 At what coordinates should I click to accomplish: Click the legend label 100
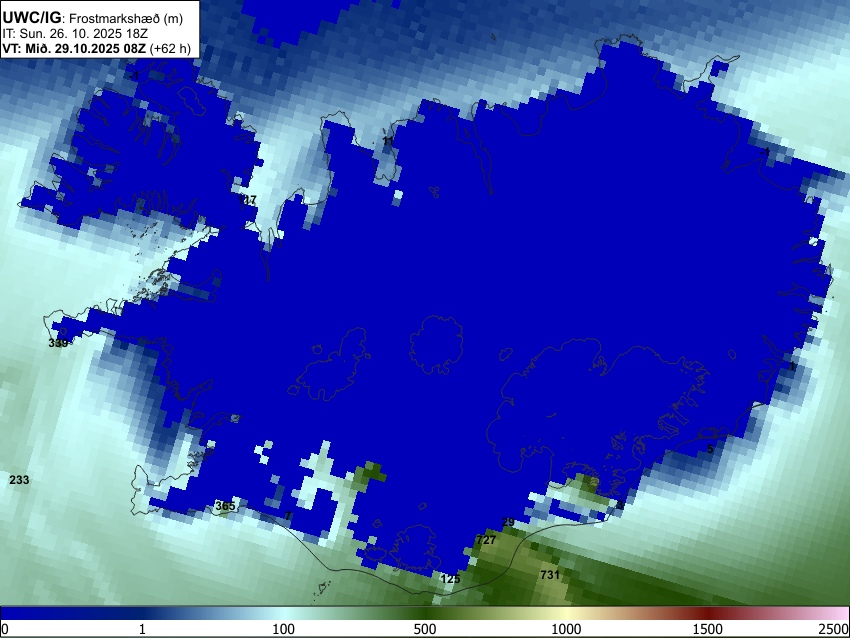click(283, 629)
